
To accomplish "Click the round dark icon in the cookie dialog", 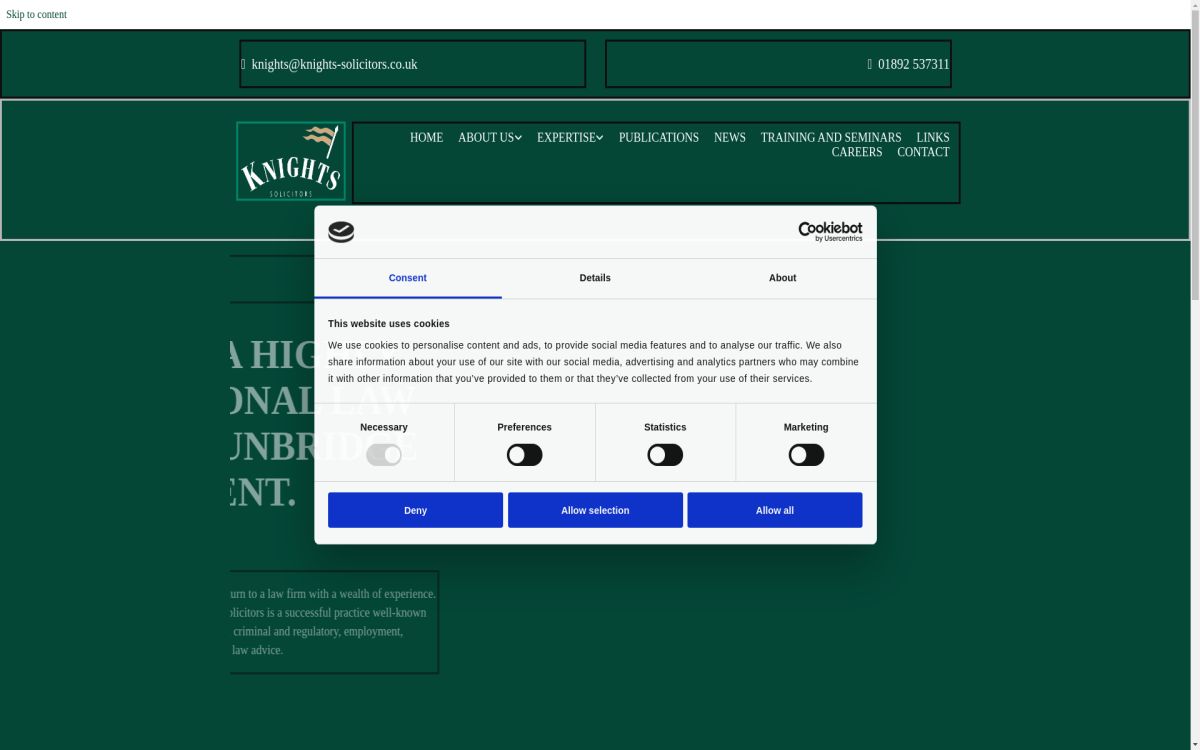I will click(x=341, y=231).
